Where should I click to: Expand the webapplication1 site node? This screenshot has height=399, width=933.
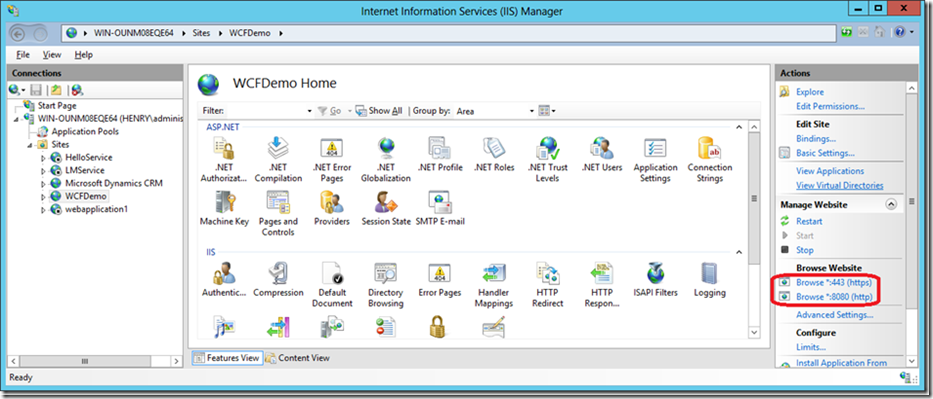click(43, 210)
